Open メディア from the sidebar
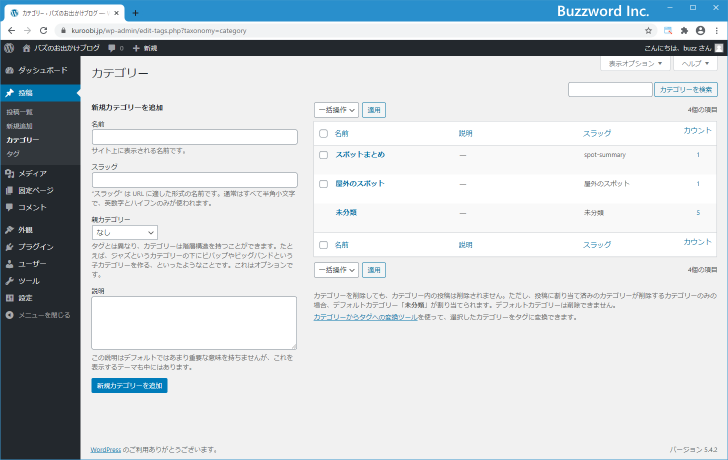The width and height of the screenshot is (728, 460). click(32, 173)
